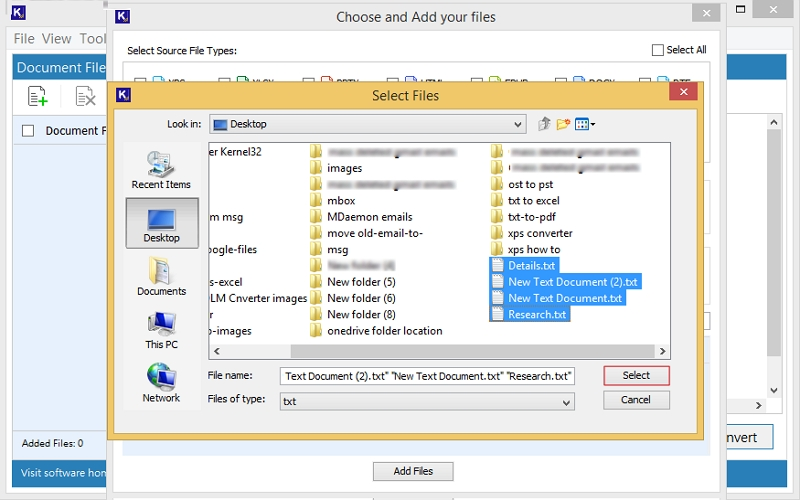Image resolution: width=800 pixels, height=500 pixels.
Task: Select the xps how to folder
Action: 526,249
